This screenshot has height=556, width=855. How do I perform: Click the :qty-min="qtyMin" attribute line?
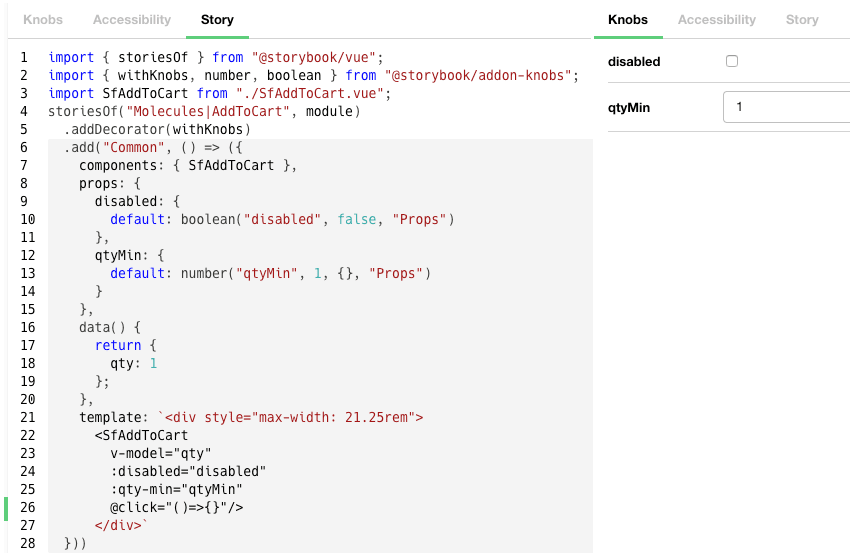177,489
